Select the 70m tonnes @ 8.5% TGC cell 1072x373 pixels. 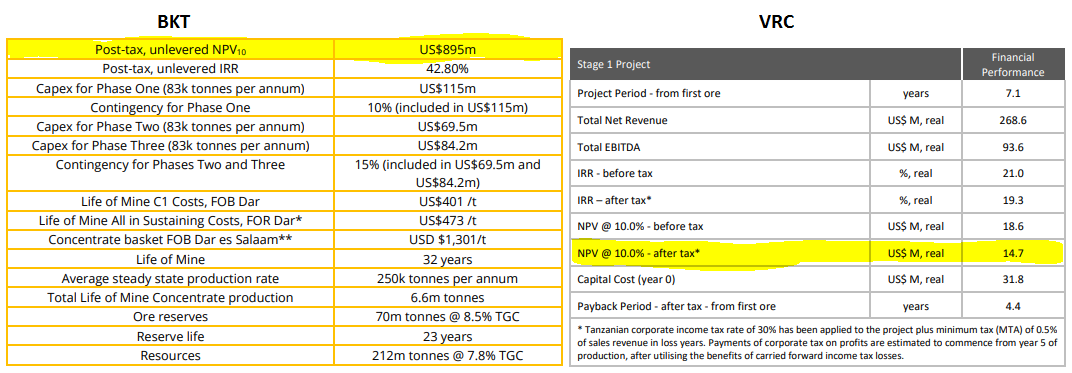(448, 318)
